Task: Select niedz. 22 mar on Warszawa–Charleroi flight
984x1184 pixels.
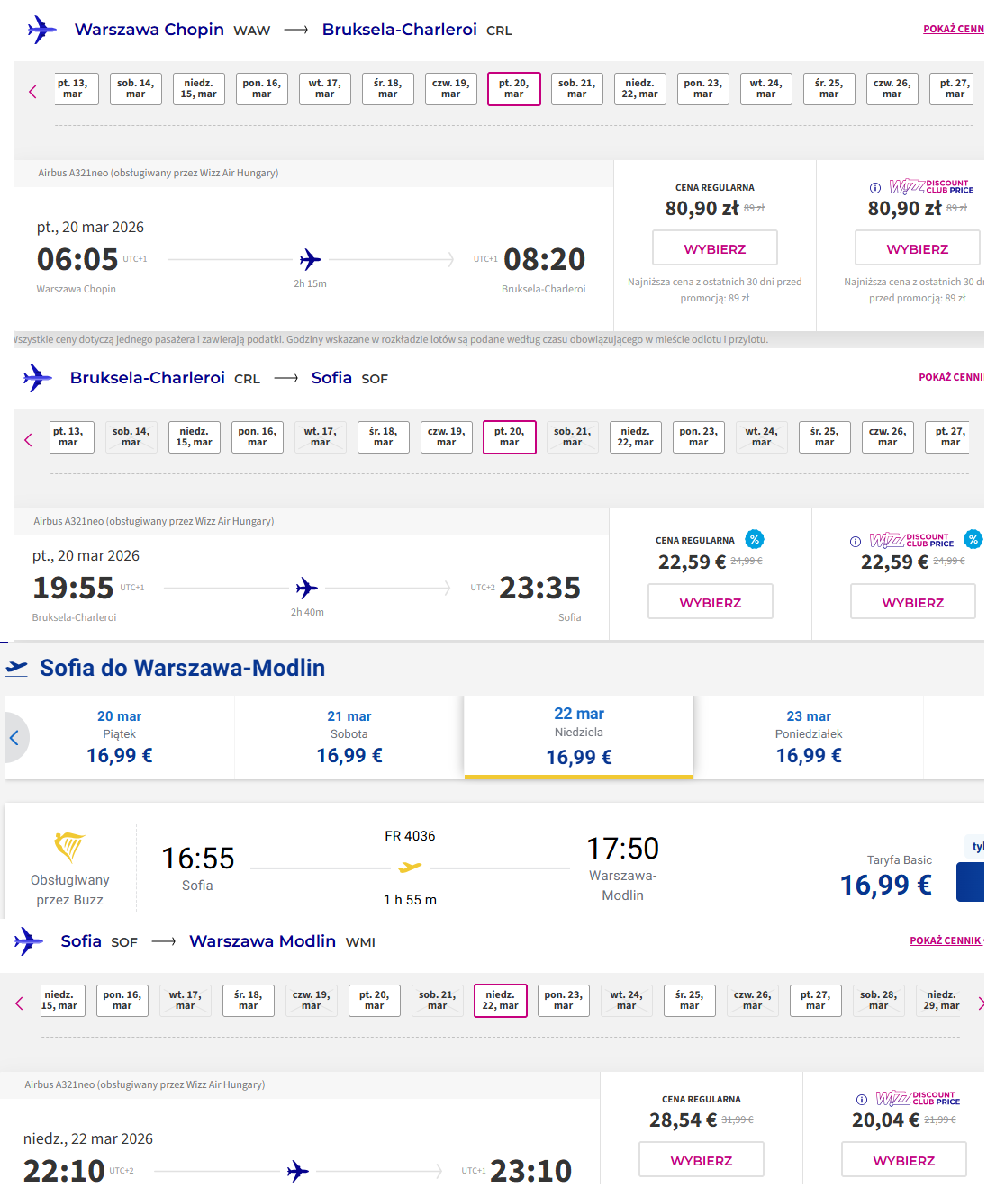Action: (x=640, y=88)
